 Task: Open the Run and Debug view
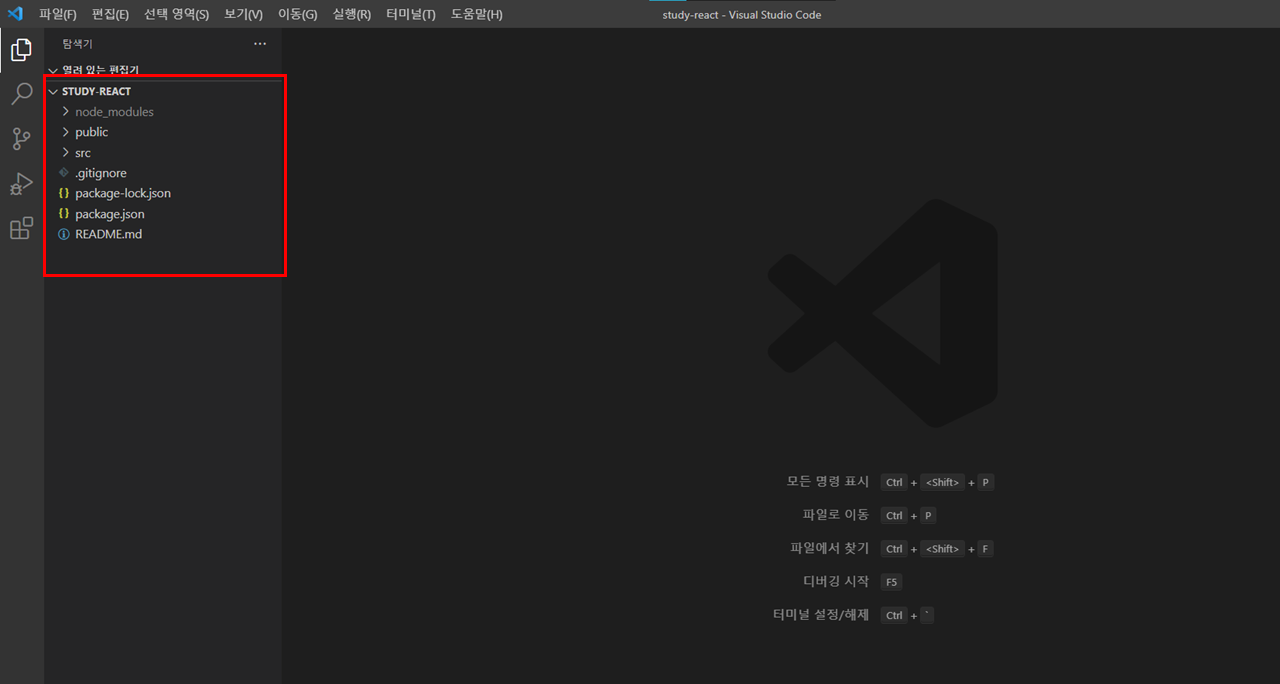[21, 184]
